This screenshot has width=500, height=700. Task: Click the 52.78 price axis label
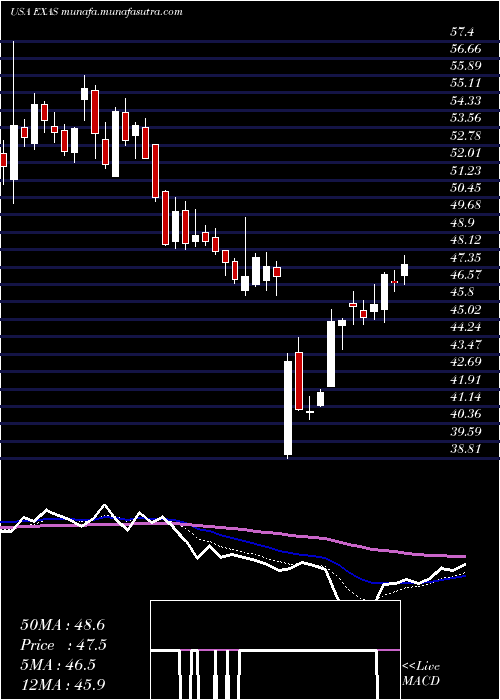(x=466, y=136)
